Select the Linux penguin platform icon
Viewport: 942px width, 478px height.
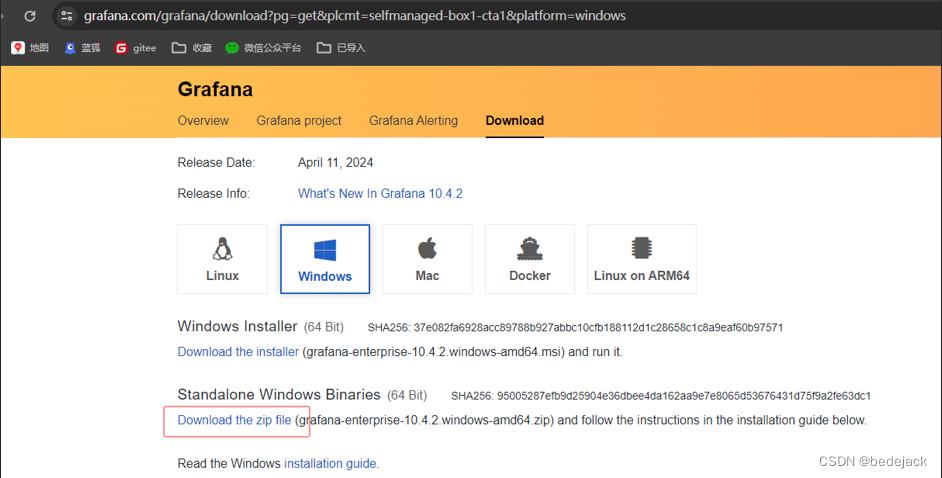222,249
